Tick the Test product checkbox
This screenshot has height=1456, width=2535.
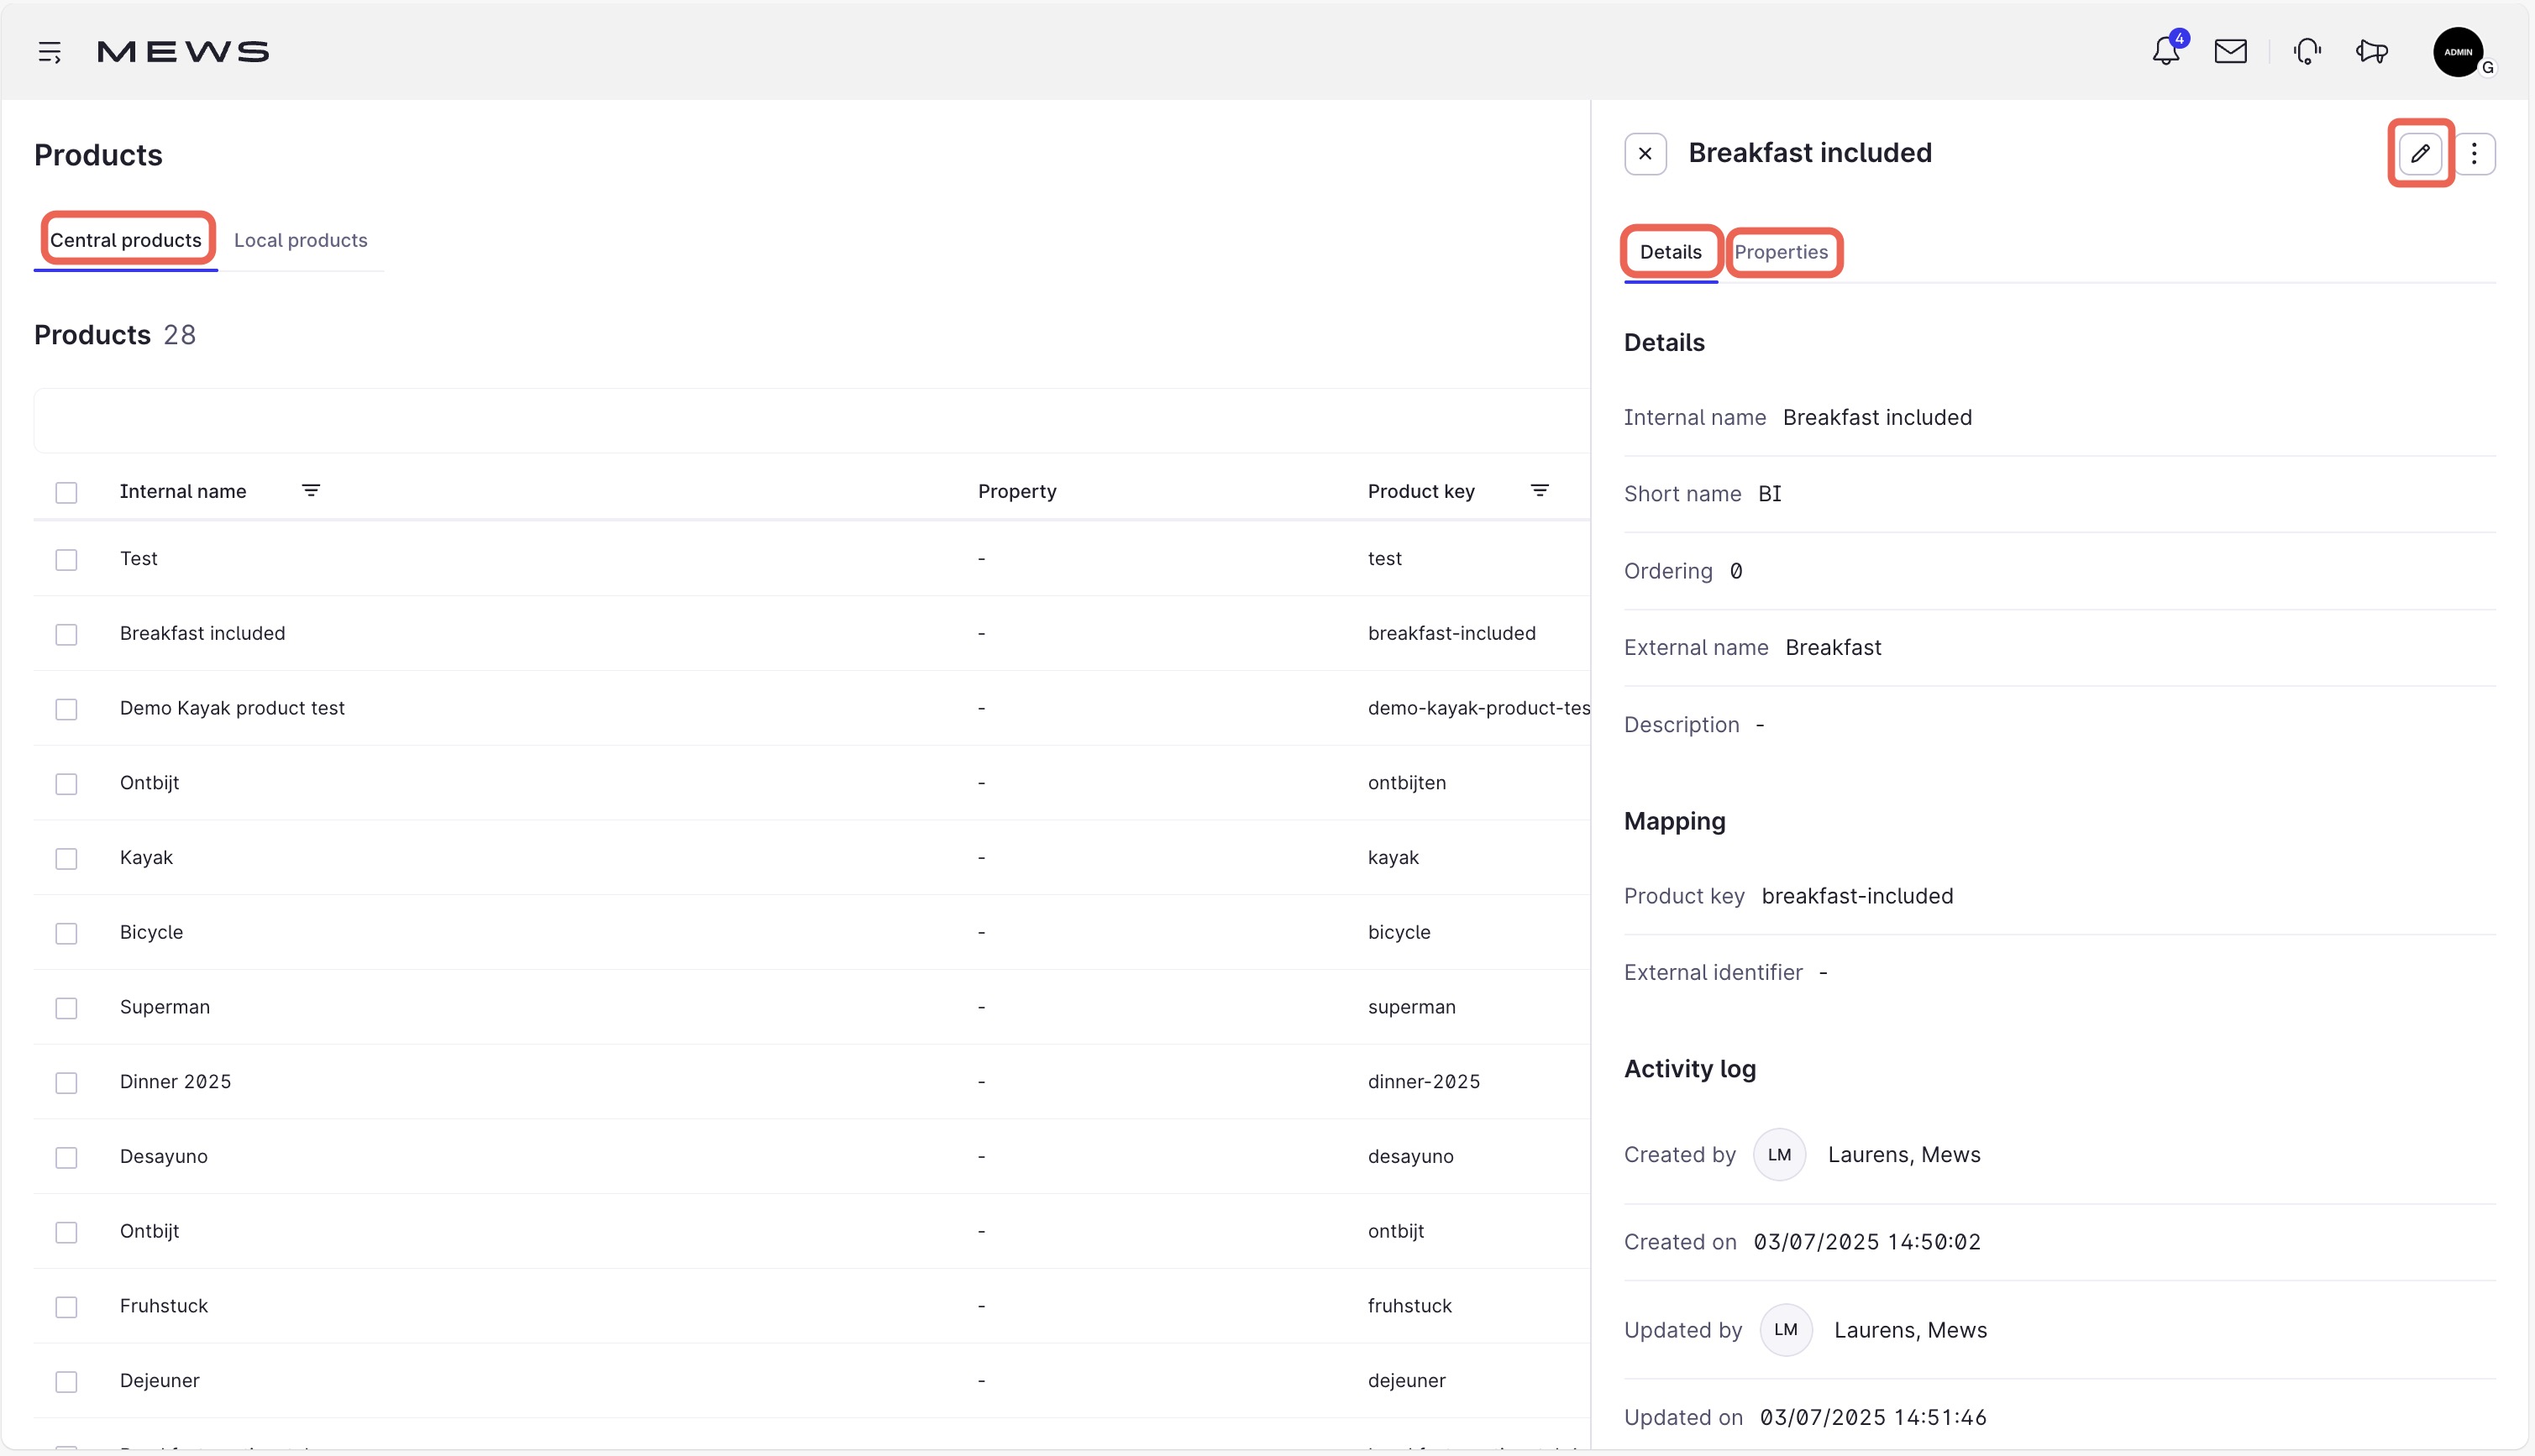click(x=66, y=560)
